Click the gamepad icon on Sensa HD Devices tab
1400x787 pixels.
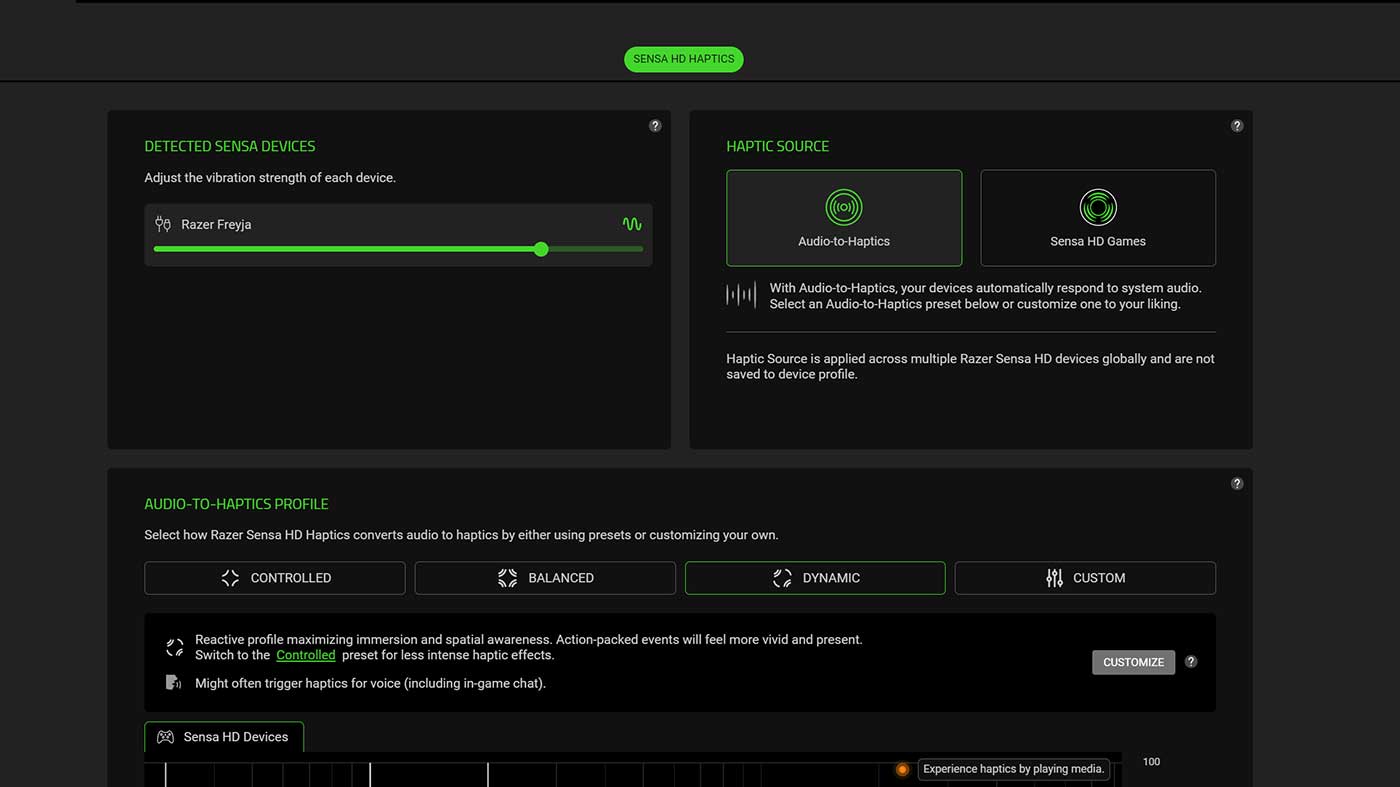click(x=165, y=737)
